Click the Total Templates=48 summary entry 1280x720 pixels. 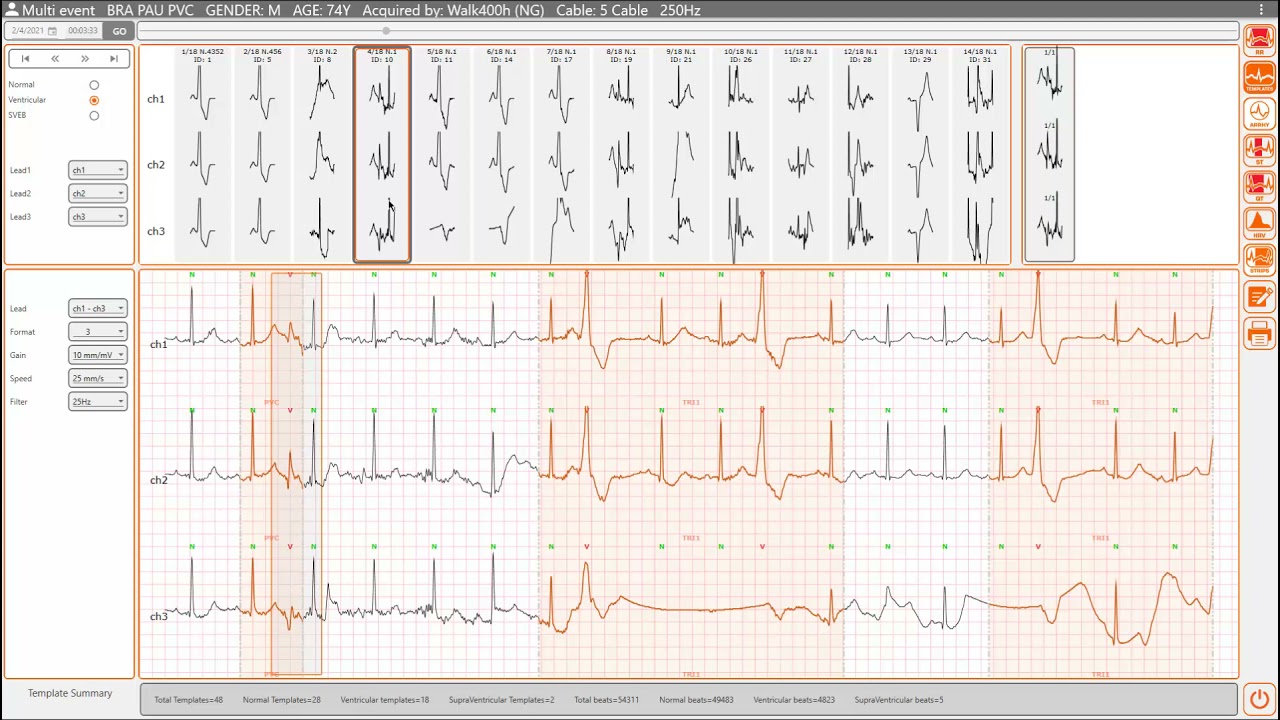(x=189, y=700)
